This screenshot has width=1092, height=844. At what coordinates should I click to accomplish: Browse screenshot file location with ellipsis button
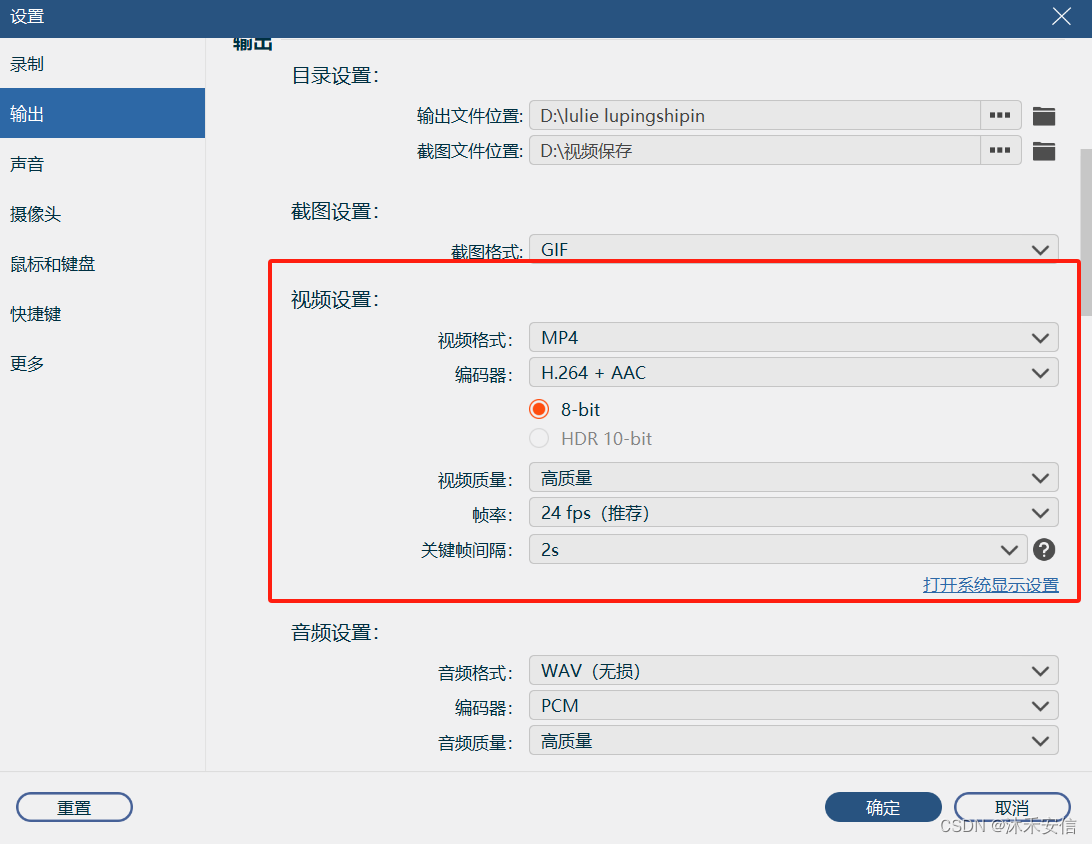(x=1000, y=150)
